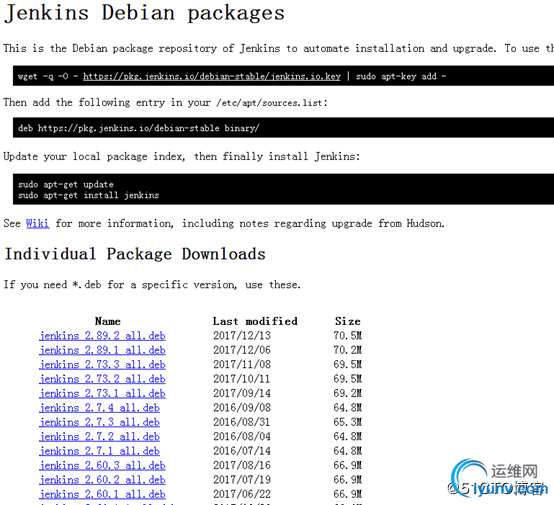This screenshot has width=554, height=505.
Task: Click the 'Update your local package index' sentence
Action: (x=182, y=157)
